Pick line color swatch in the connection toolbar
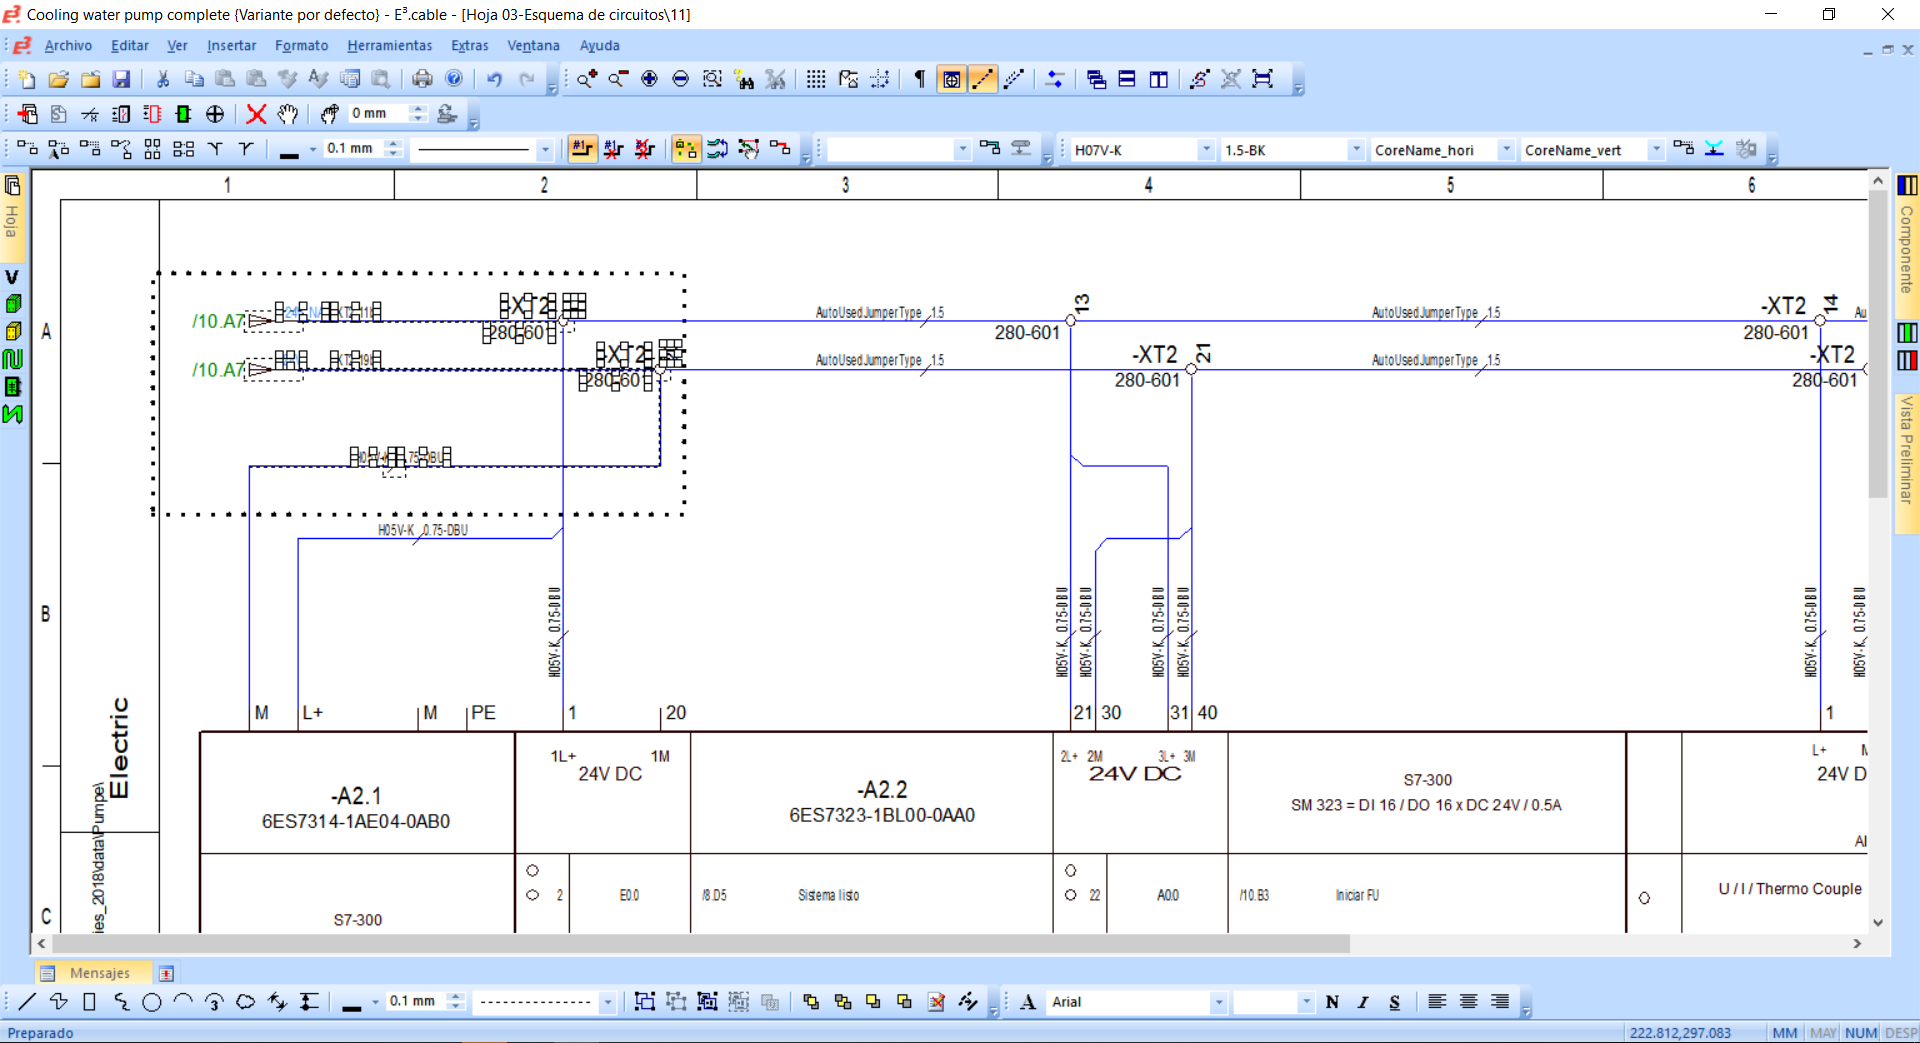Image resolution: width=1920 pixels, height=1043 pixels. pos(290,150)
